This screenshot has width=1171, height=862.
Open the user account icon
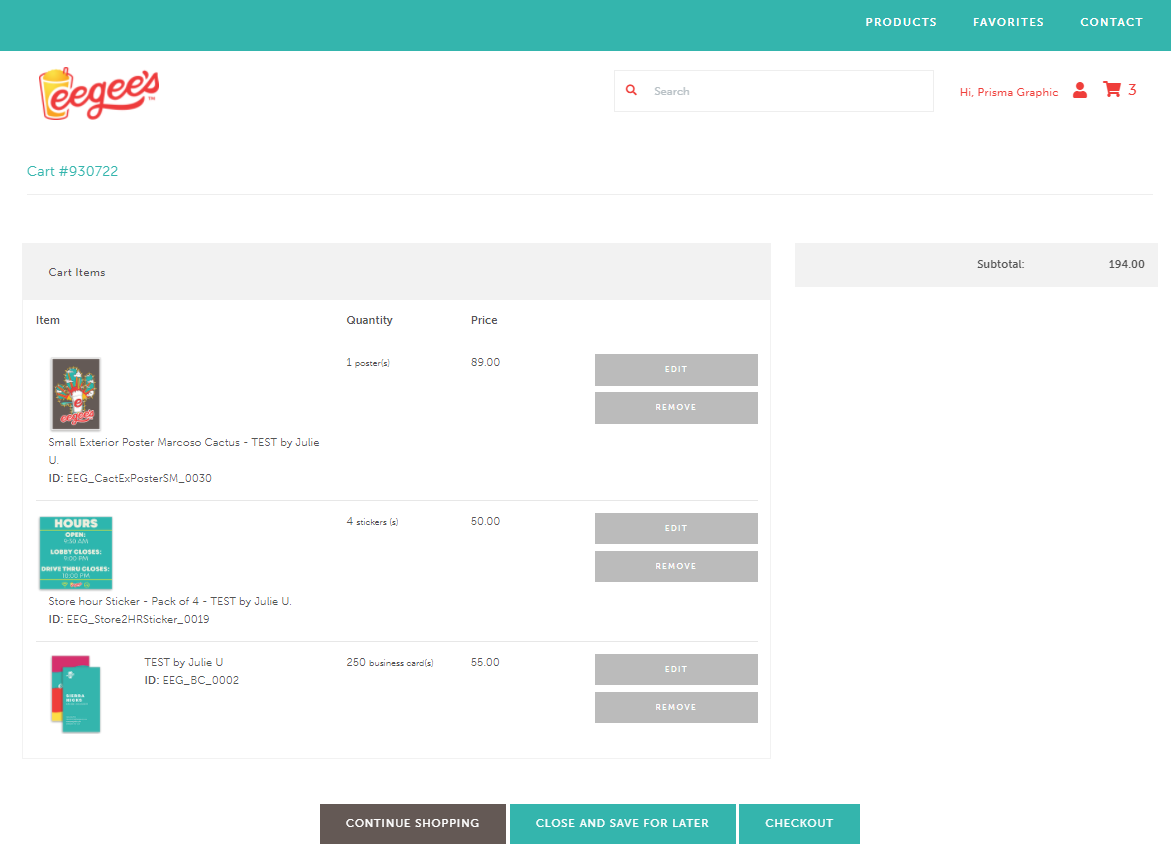click(x=1079, y=90)
